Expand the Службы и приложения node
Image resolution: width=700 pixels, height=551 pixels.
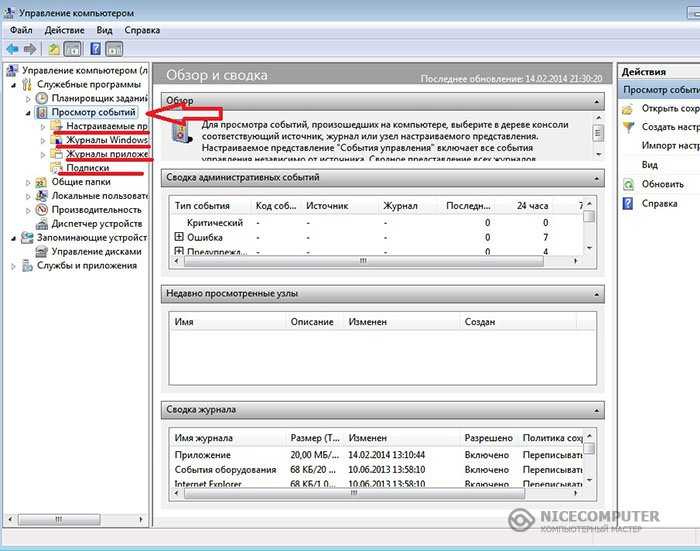(x=13, y=266)
